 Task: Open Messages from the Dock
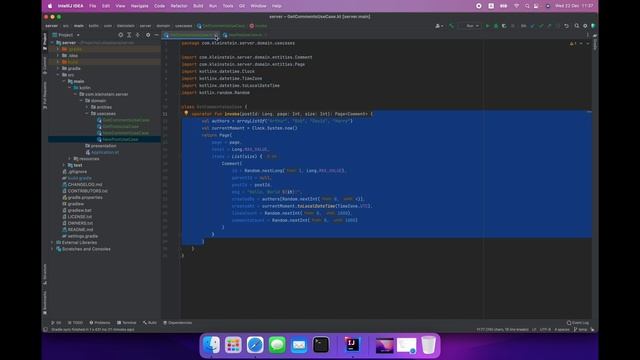coord(277,345)
